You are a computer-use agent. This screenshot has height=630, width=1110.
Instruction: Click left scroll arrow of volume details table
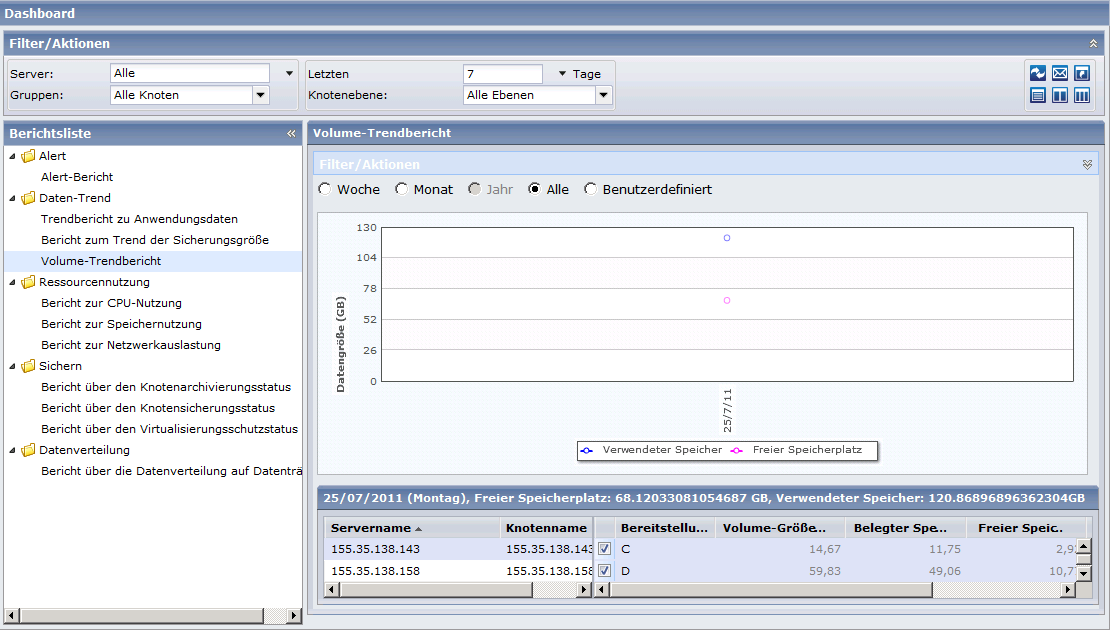pyautogui.click(x=604, y=590)
